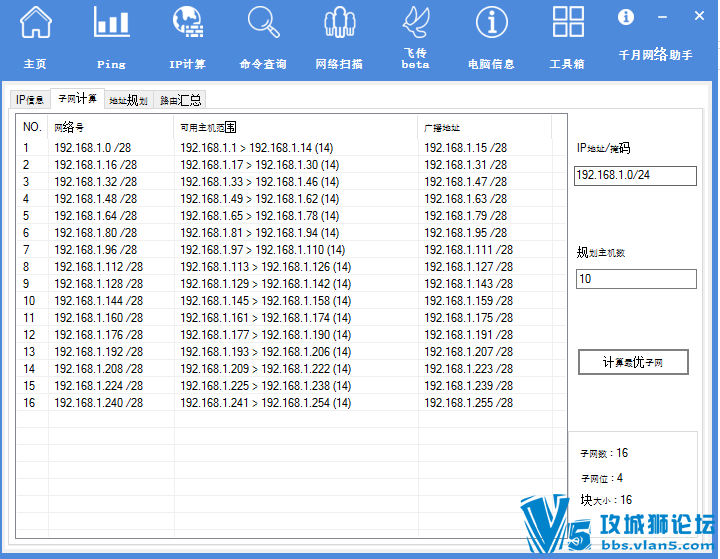Click host range 192.168.1.81 > 192.168.1.94
The width and height of the screenshot is (720, 559).
point(260,233)
